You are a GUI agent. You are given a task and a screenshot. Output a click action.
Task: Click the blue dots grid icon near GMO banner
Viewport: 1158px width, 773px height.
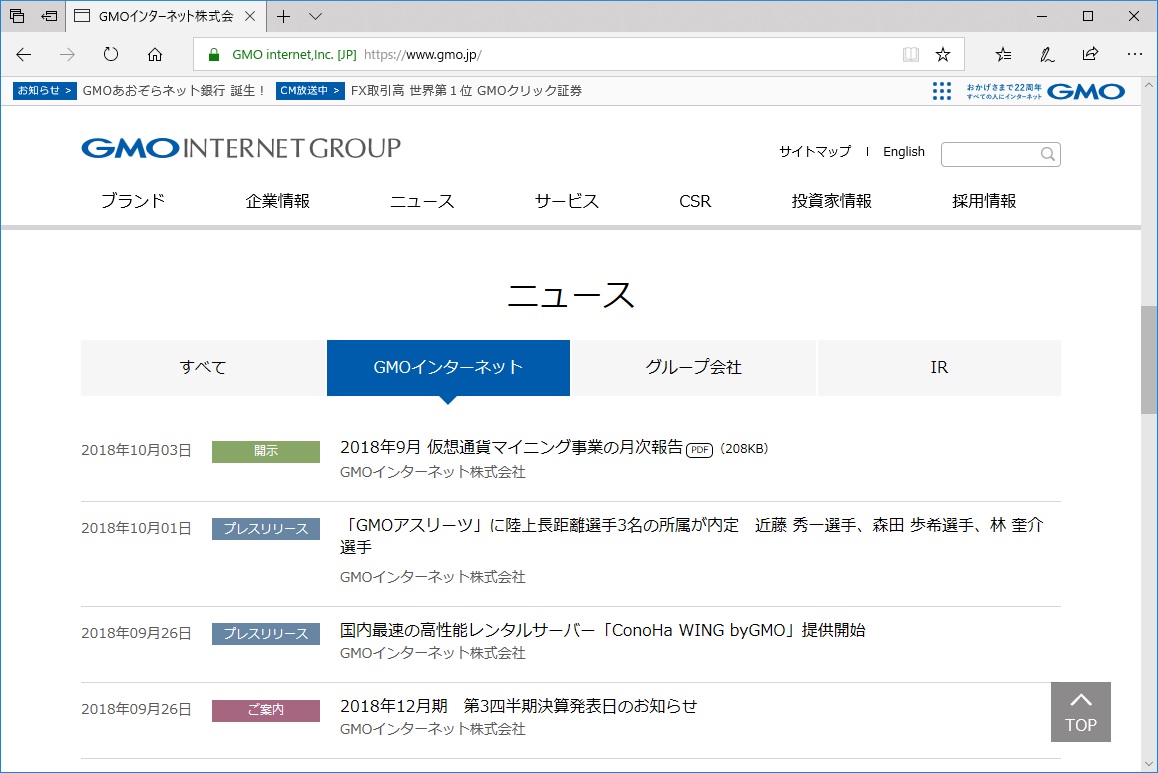[x=941, y=90]
